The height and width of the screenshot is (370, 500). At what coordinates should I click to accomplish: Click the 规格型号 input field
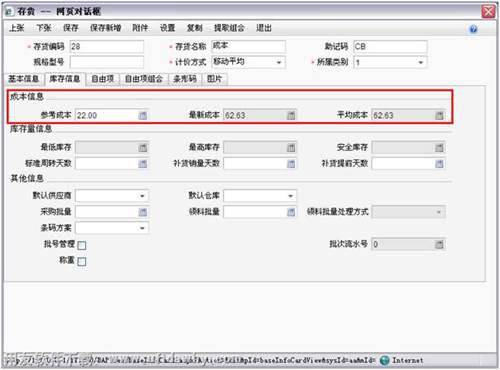point(107,62)
